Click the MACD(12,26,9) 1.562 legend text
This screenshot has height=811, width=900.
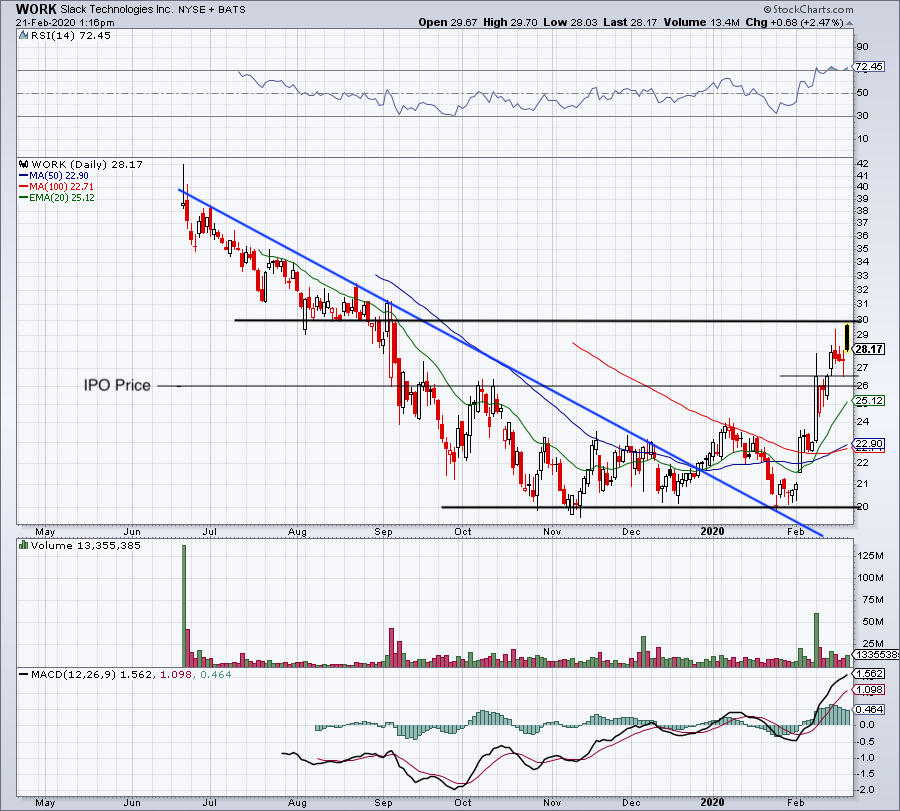pos(92,674)
